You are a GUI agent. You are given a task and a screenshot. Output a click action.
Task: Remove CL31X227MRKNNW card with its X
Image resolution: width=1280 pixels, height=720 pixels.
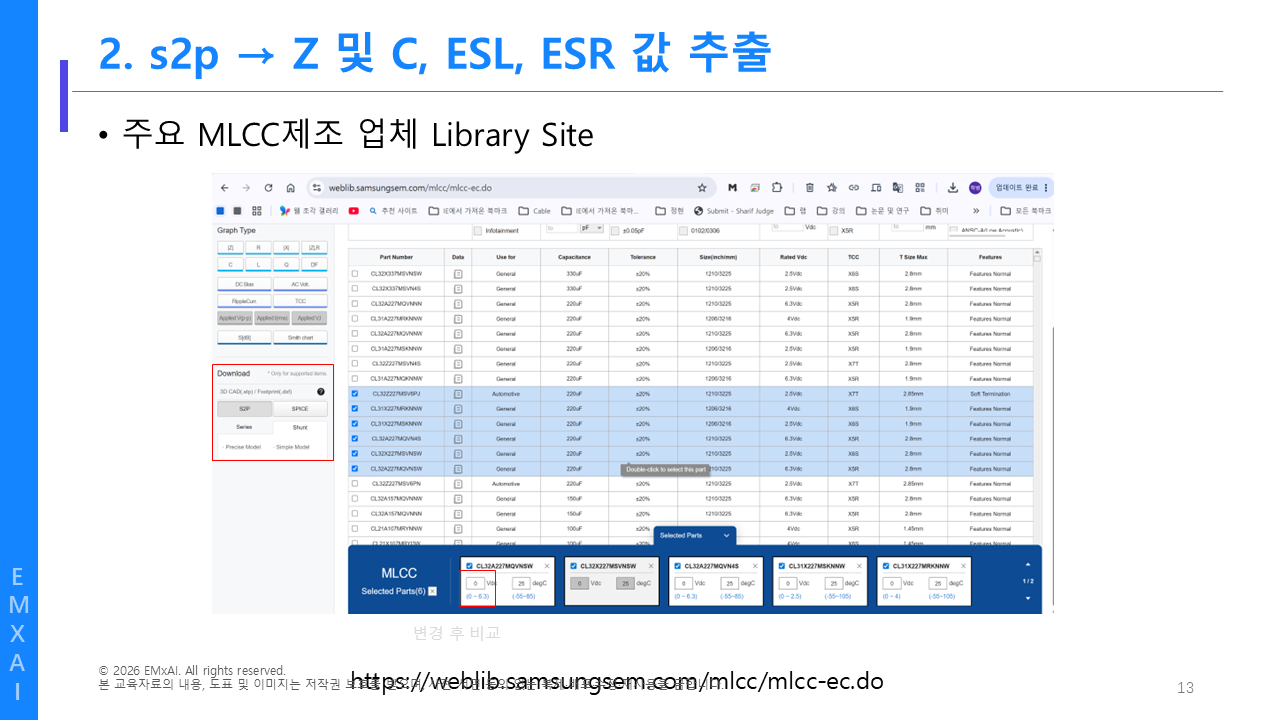tap(963, 566)
